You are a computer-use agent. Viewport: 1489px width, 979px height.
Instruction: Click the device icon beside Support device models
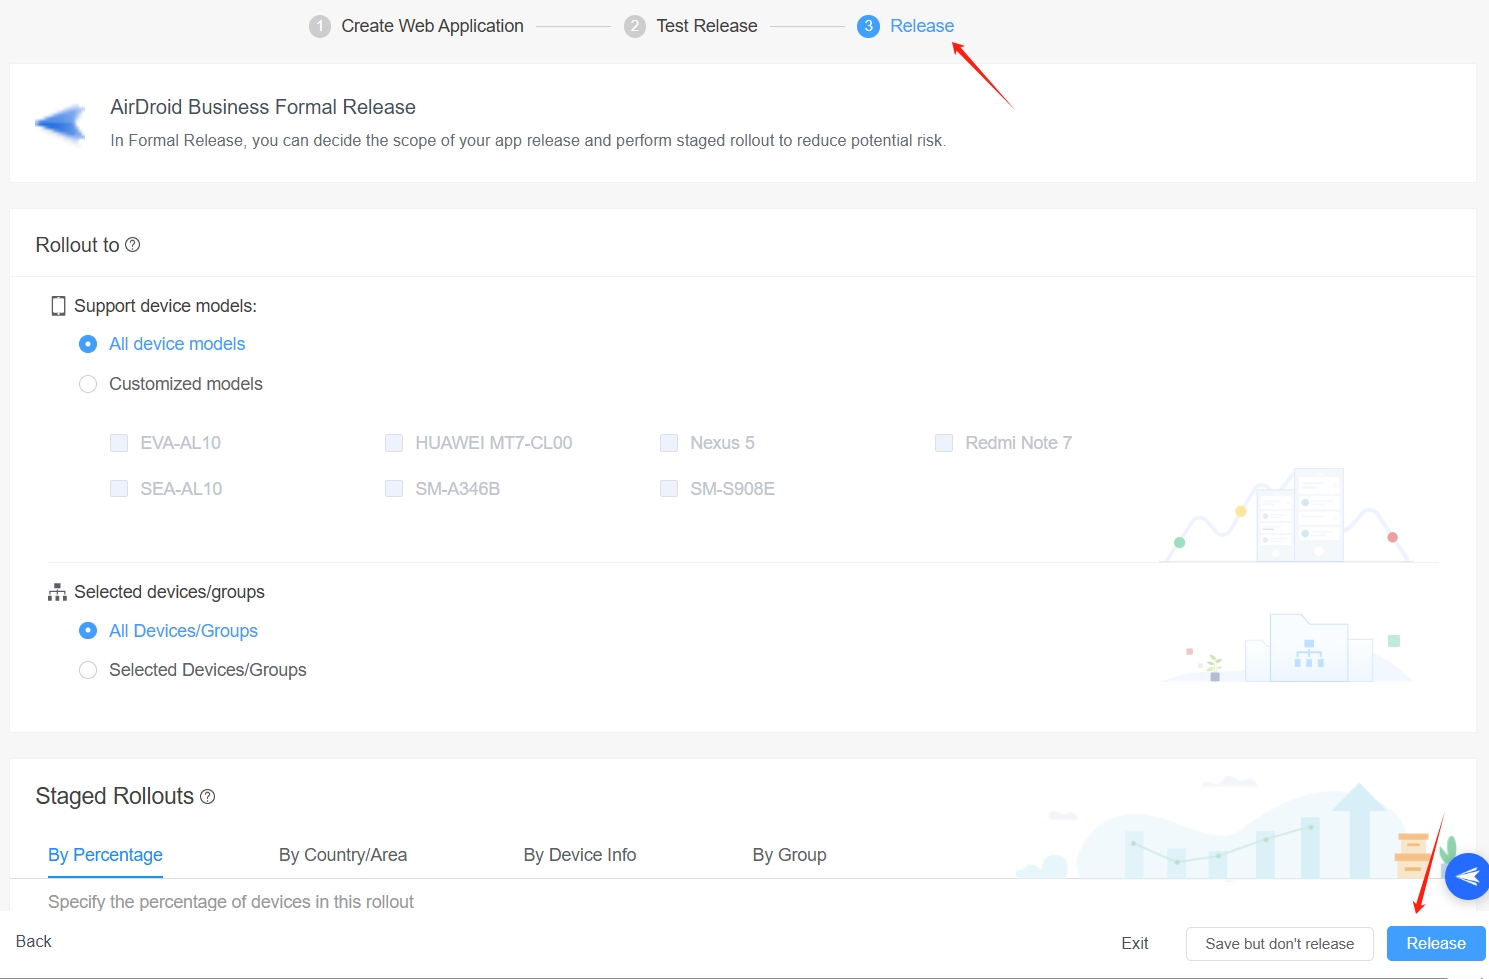(58, 306)
